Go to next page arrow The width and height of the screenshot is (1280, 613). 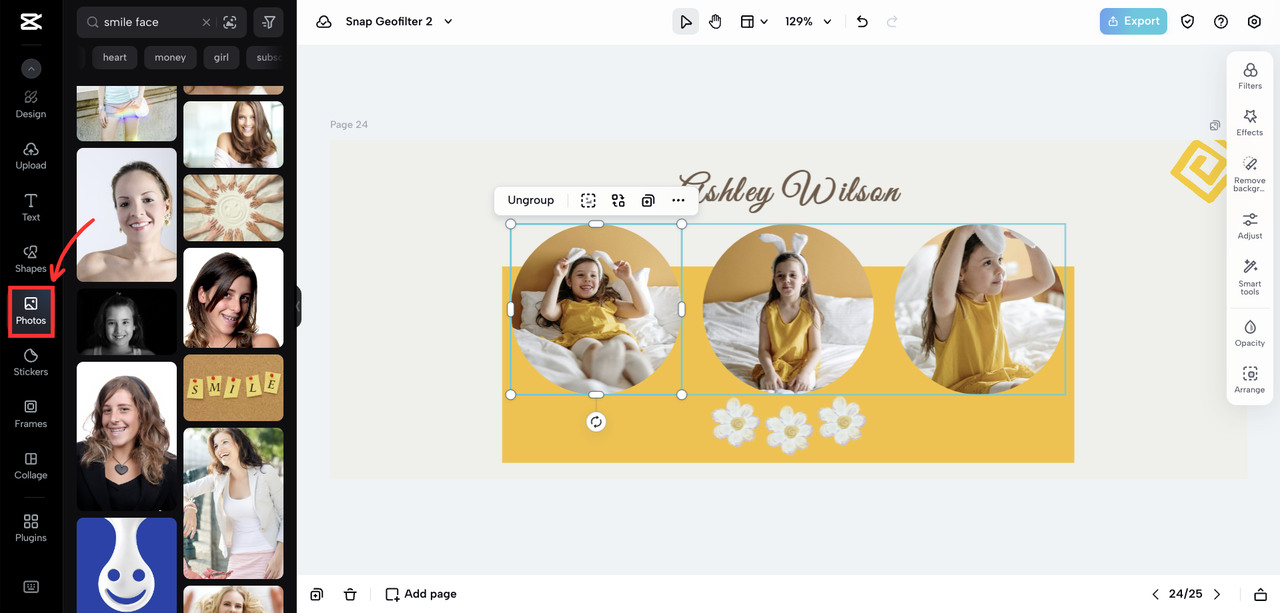[x=1217, y=594]
